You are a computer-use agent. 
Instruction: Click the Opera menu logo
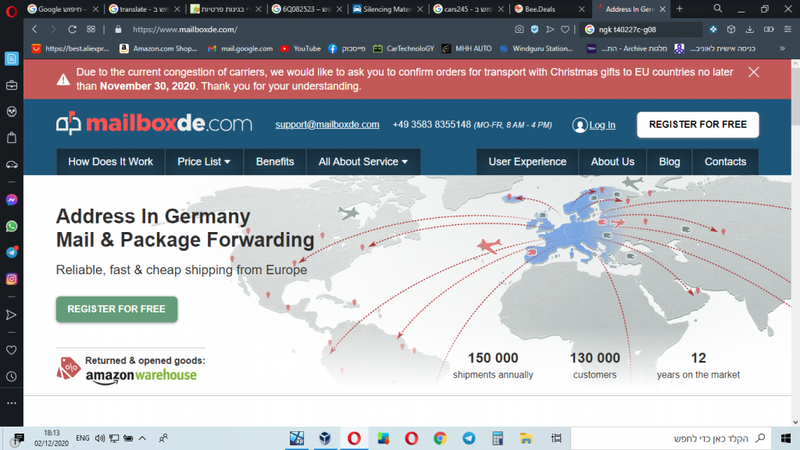coord(11,10)
